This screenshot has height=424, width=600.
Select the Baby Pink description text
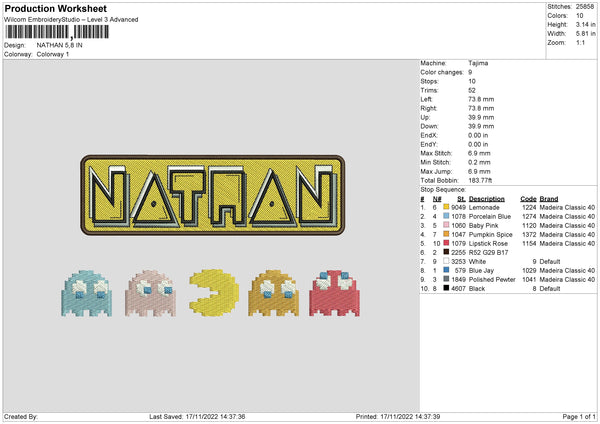[x=484, y=225]
